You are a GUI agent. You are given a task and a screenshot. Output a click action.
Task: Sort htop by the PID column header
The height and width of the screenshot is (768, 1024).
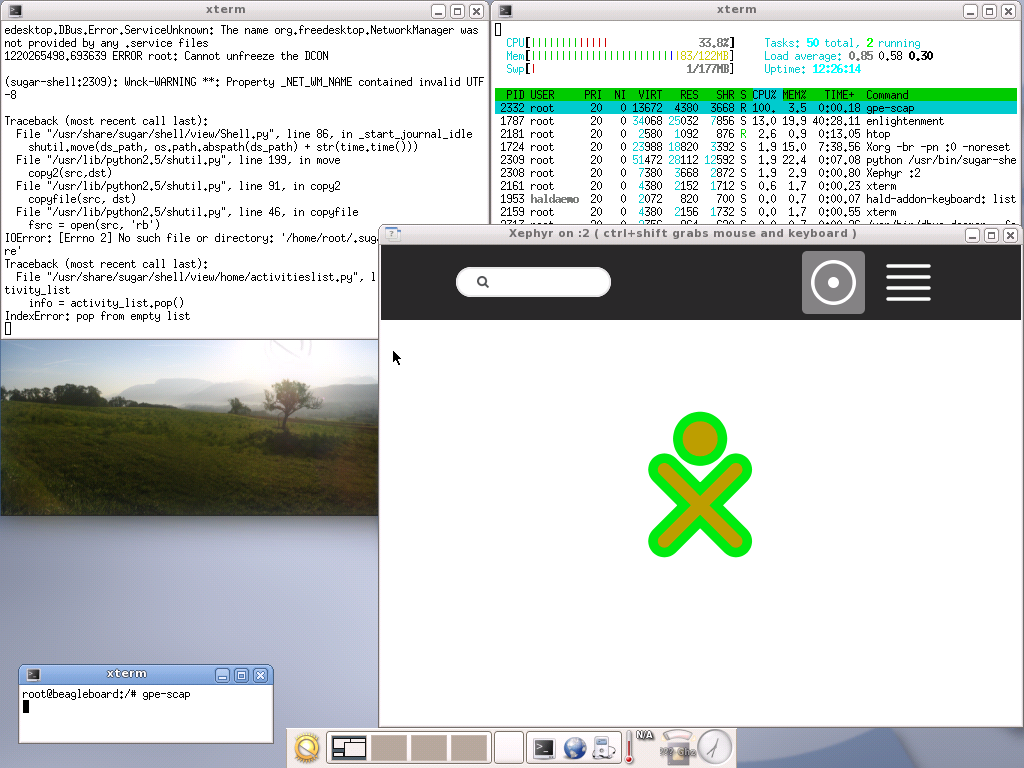point(512,95)
